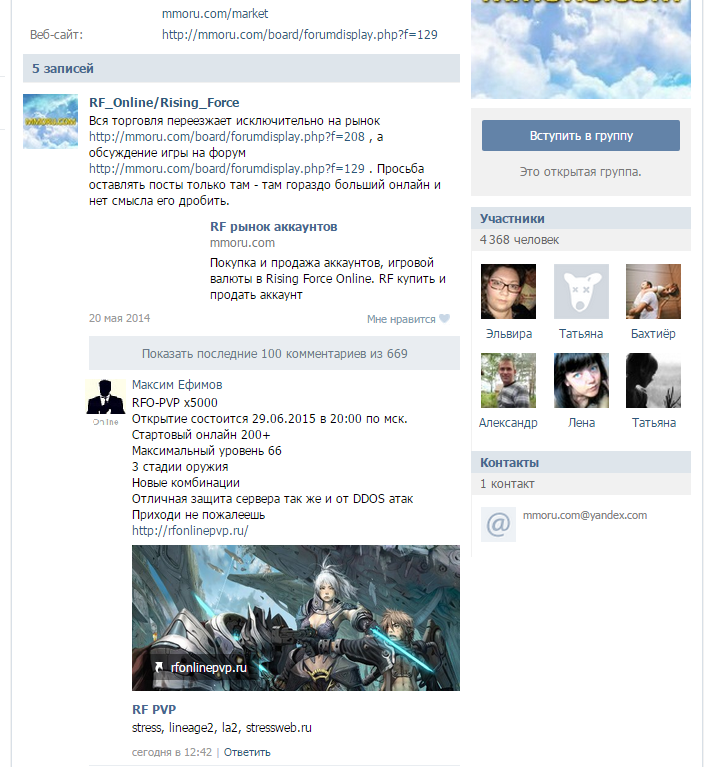Click Ответить to reply to the comment
Viewport: 713px width, 767px height.
(246, 752)
